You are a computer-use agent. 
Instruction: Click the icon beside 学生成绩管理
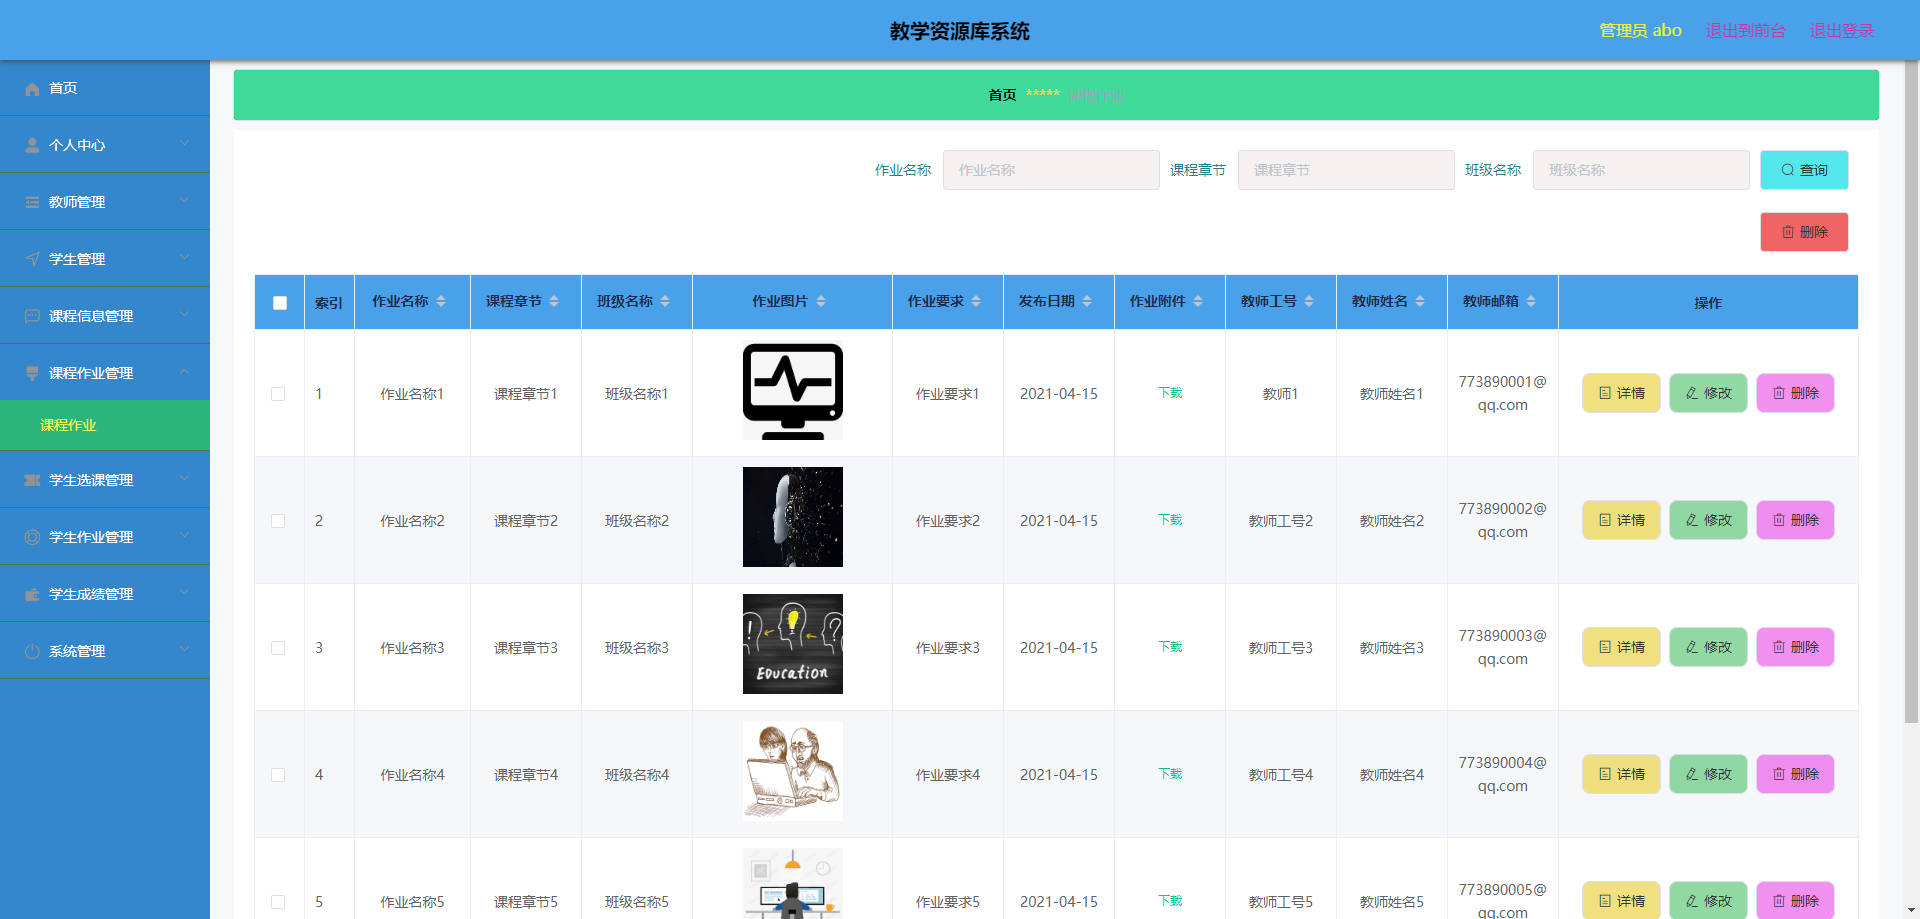[x=32, y=595]
